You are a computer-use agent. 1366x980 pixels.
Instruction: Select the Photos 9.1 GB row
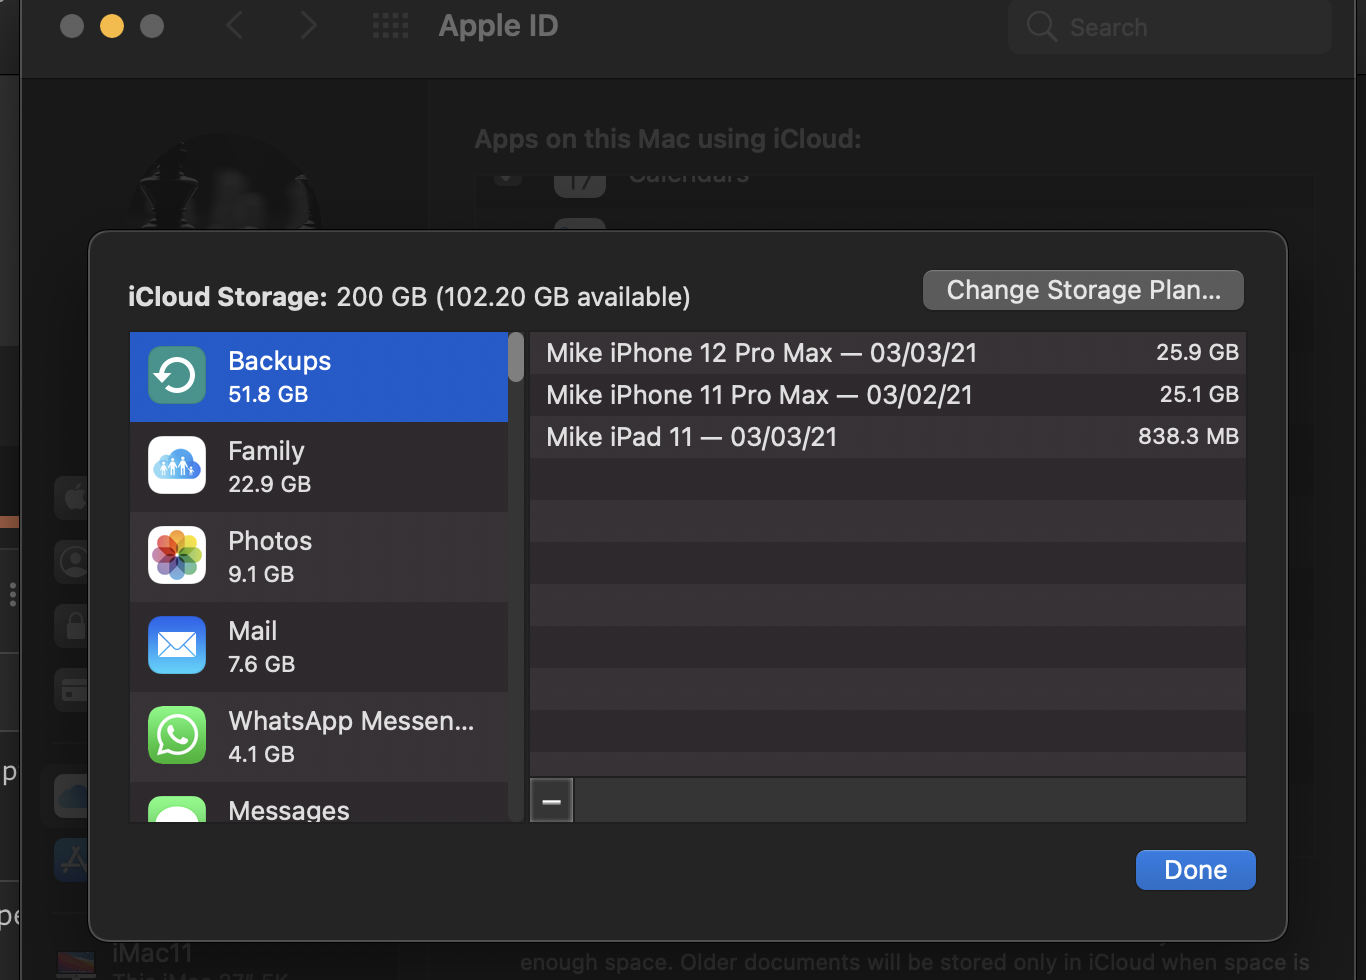tap(319, 557)
